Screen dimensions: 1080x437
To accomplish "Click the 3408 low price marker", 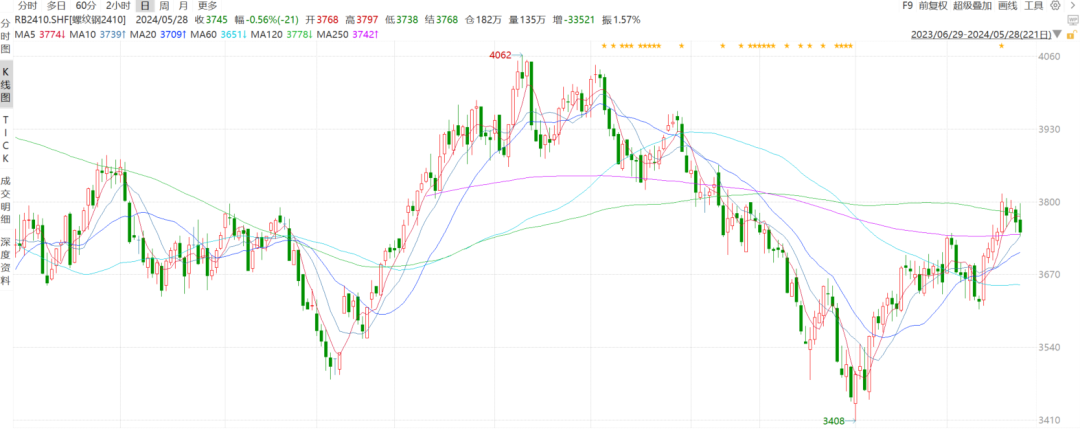I will [x=833, y=420].
